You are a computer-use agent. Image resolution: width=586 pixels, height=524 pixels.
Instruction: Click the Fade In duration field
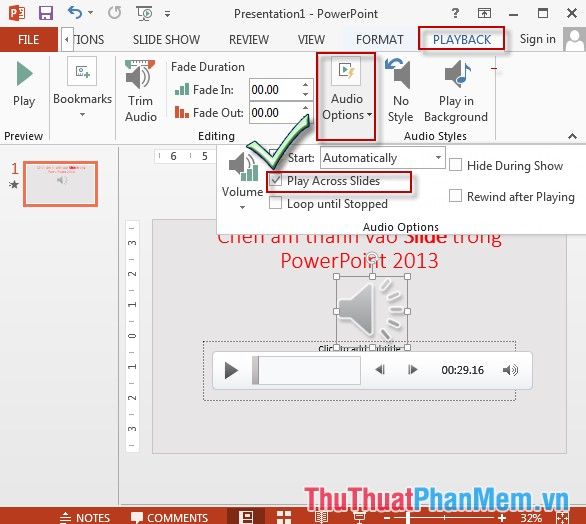click(x=275, y=90)
